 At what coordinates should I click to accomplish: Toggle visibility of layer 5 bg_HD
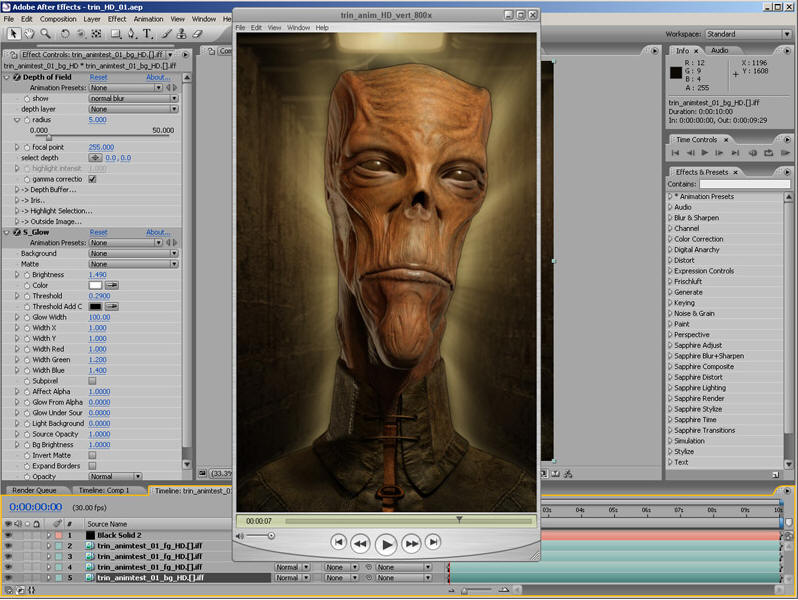point(9,578)
